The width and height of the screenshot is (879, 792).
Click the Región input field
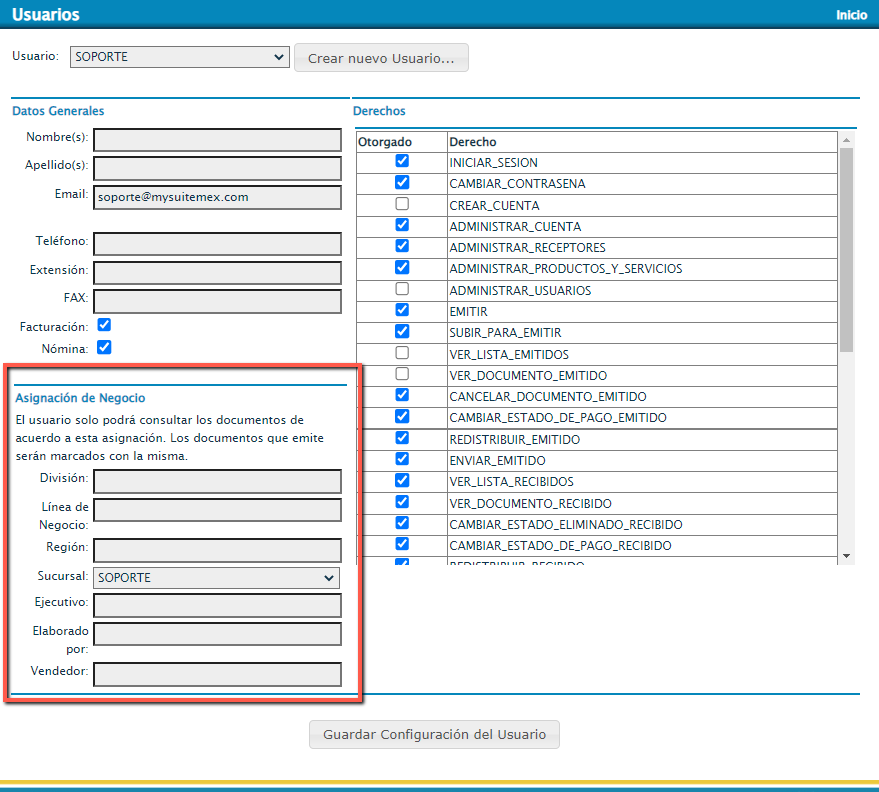[x=218, y=550]
